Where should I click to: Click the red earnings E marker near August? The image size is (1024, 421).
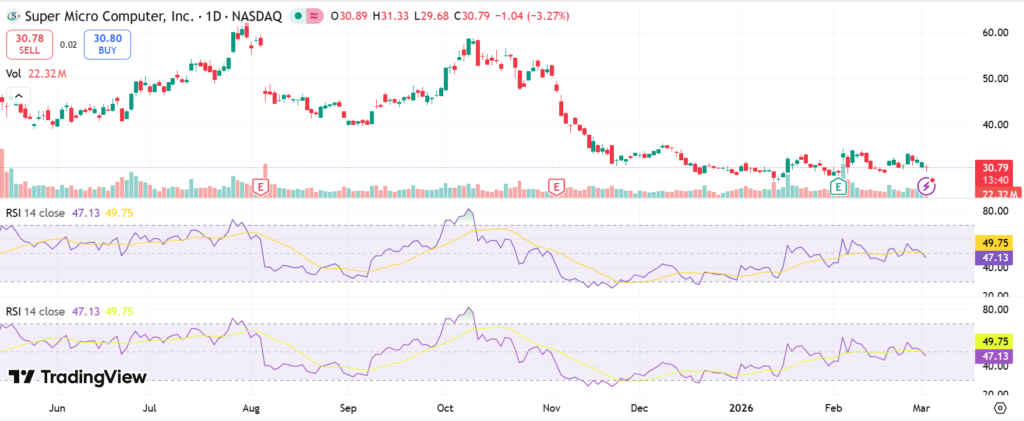pyautogui.click(x=261, y=187)
